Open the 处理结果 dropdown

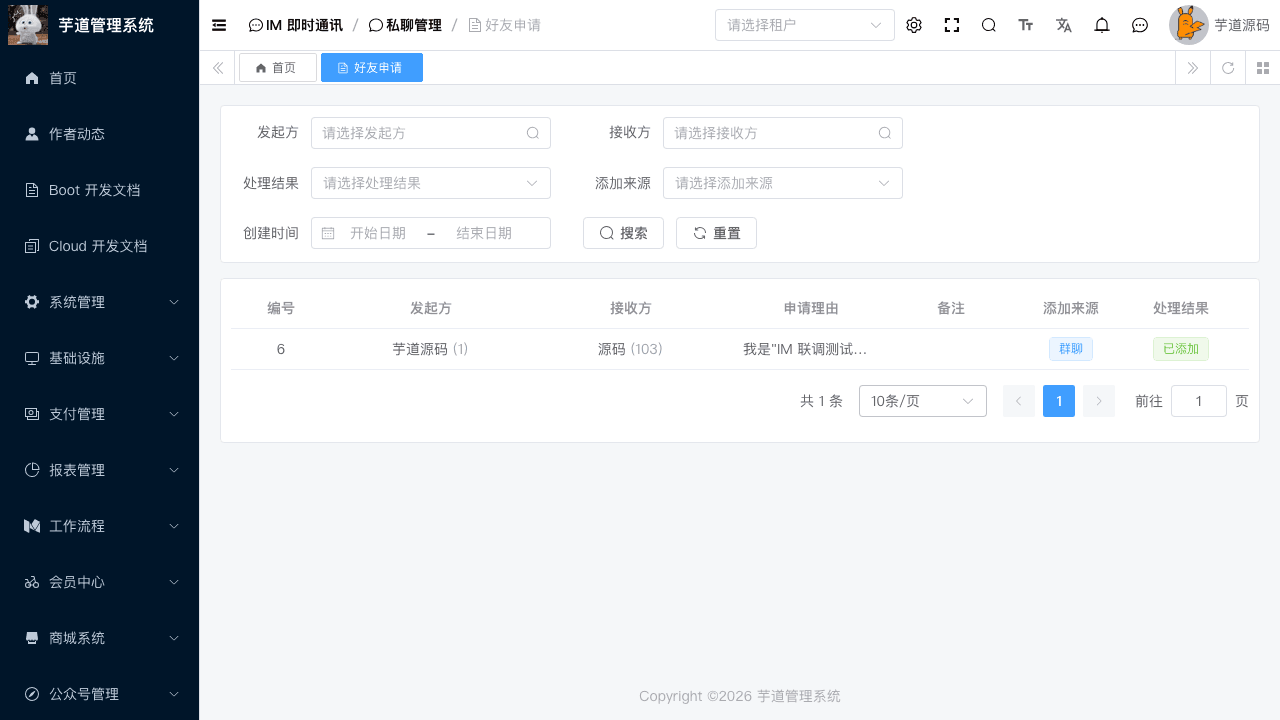[431, 183]
